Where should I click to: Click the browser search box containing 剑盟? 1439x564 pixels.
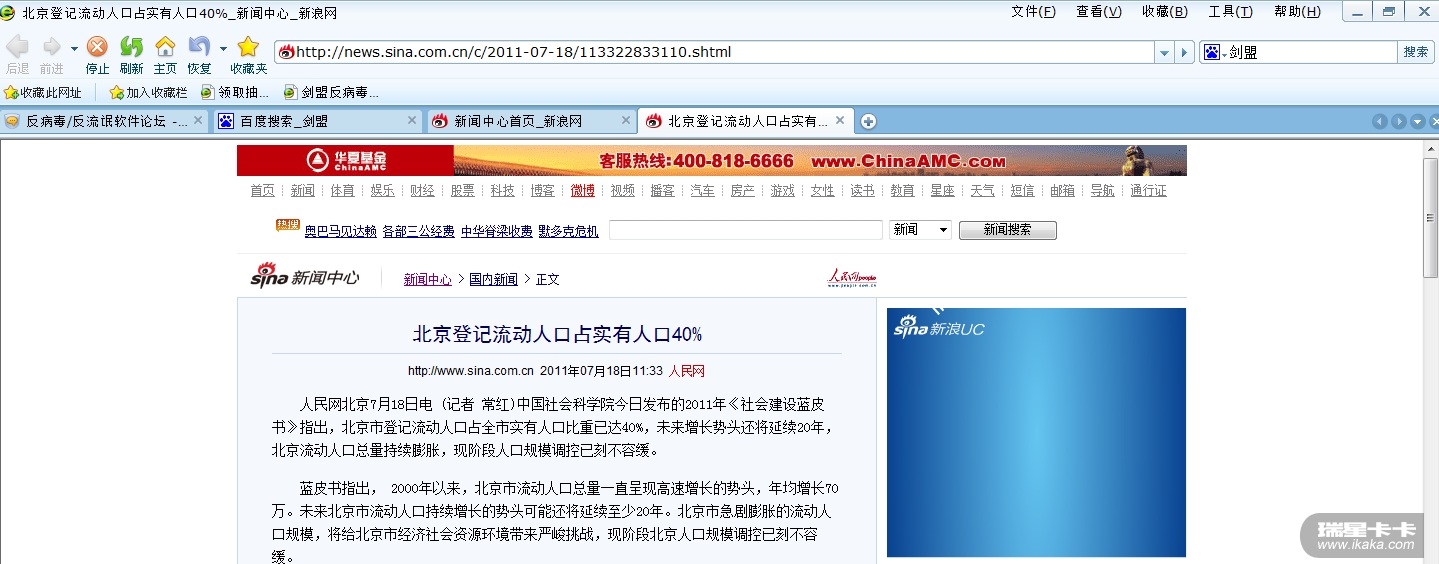coord(1312,52)
